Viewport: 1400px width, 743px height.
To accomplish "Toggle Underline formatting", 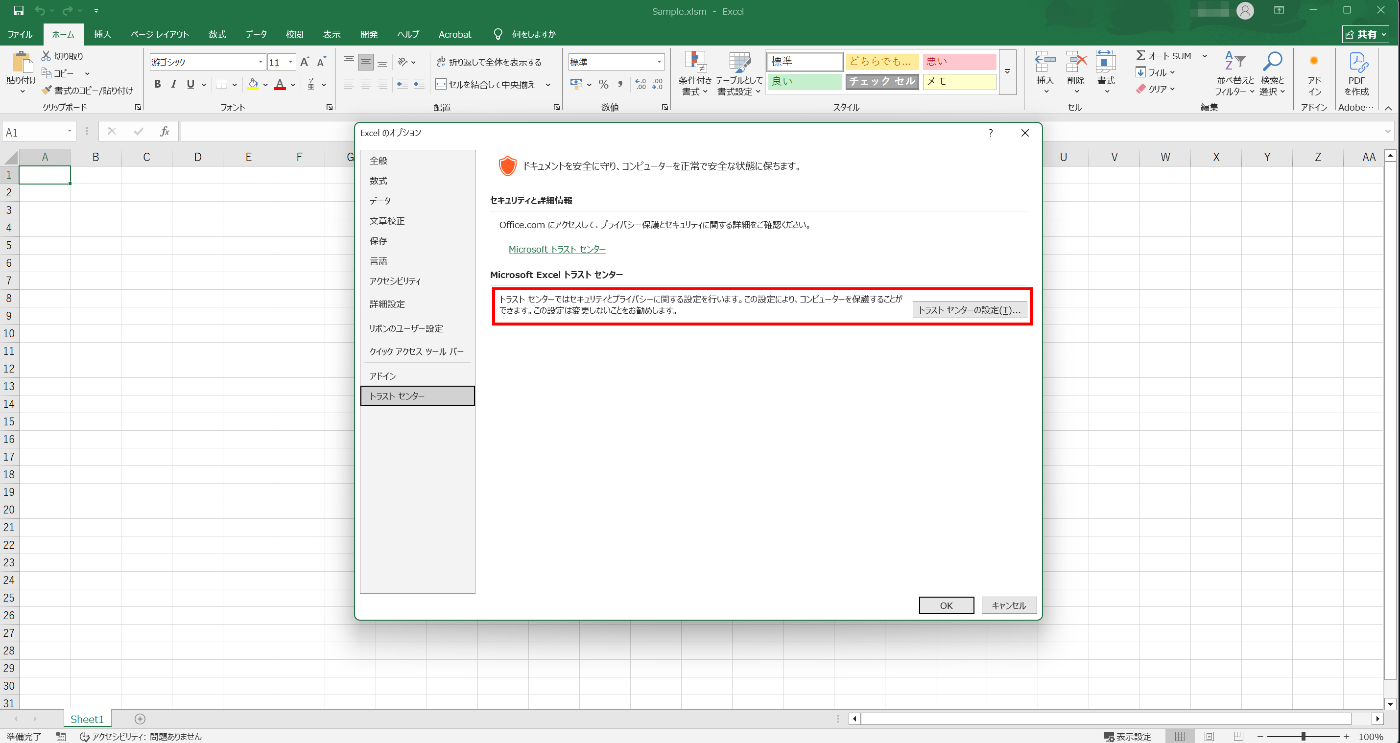I will point(190,85).
